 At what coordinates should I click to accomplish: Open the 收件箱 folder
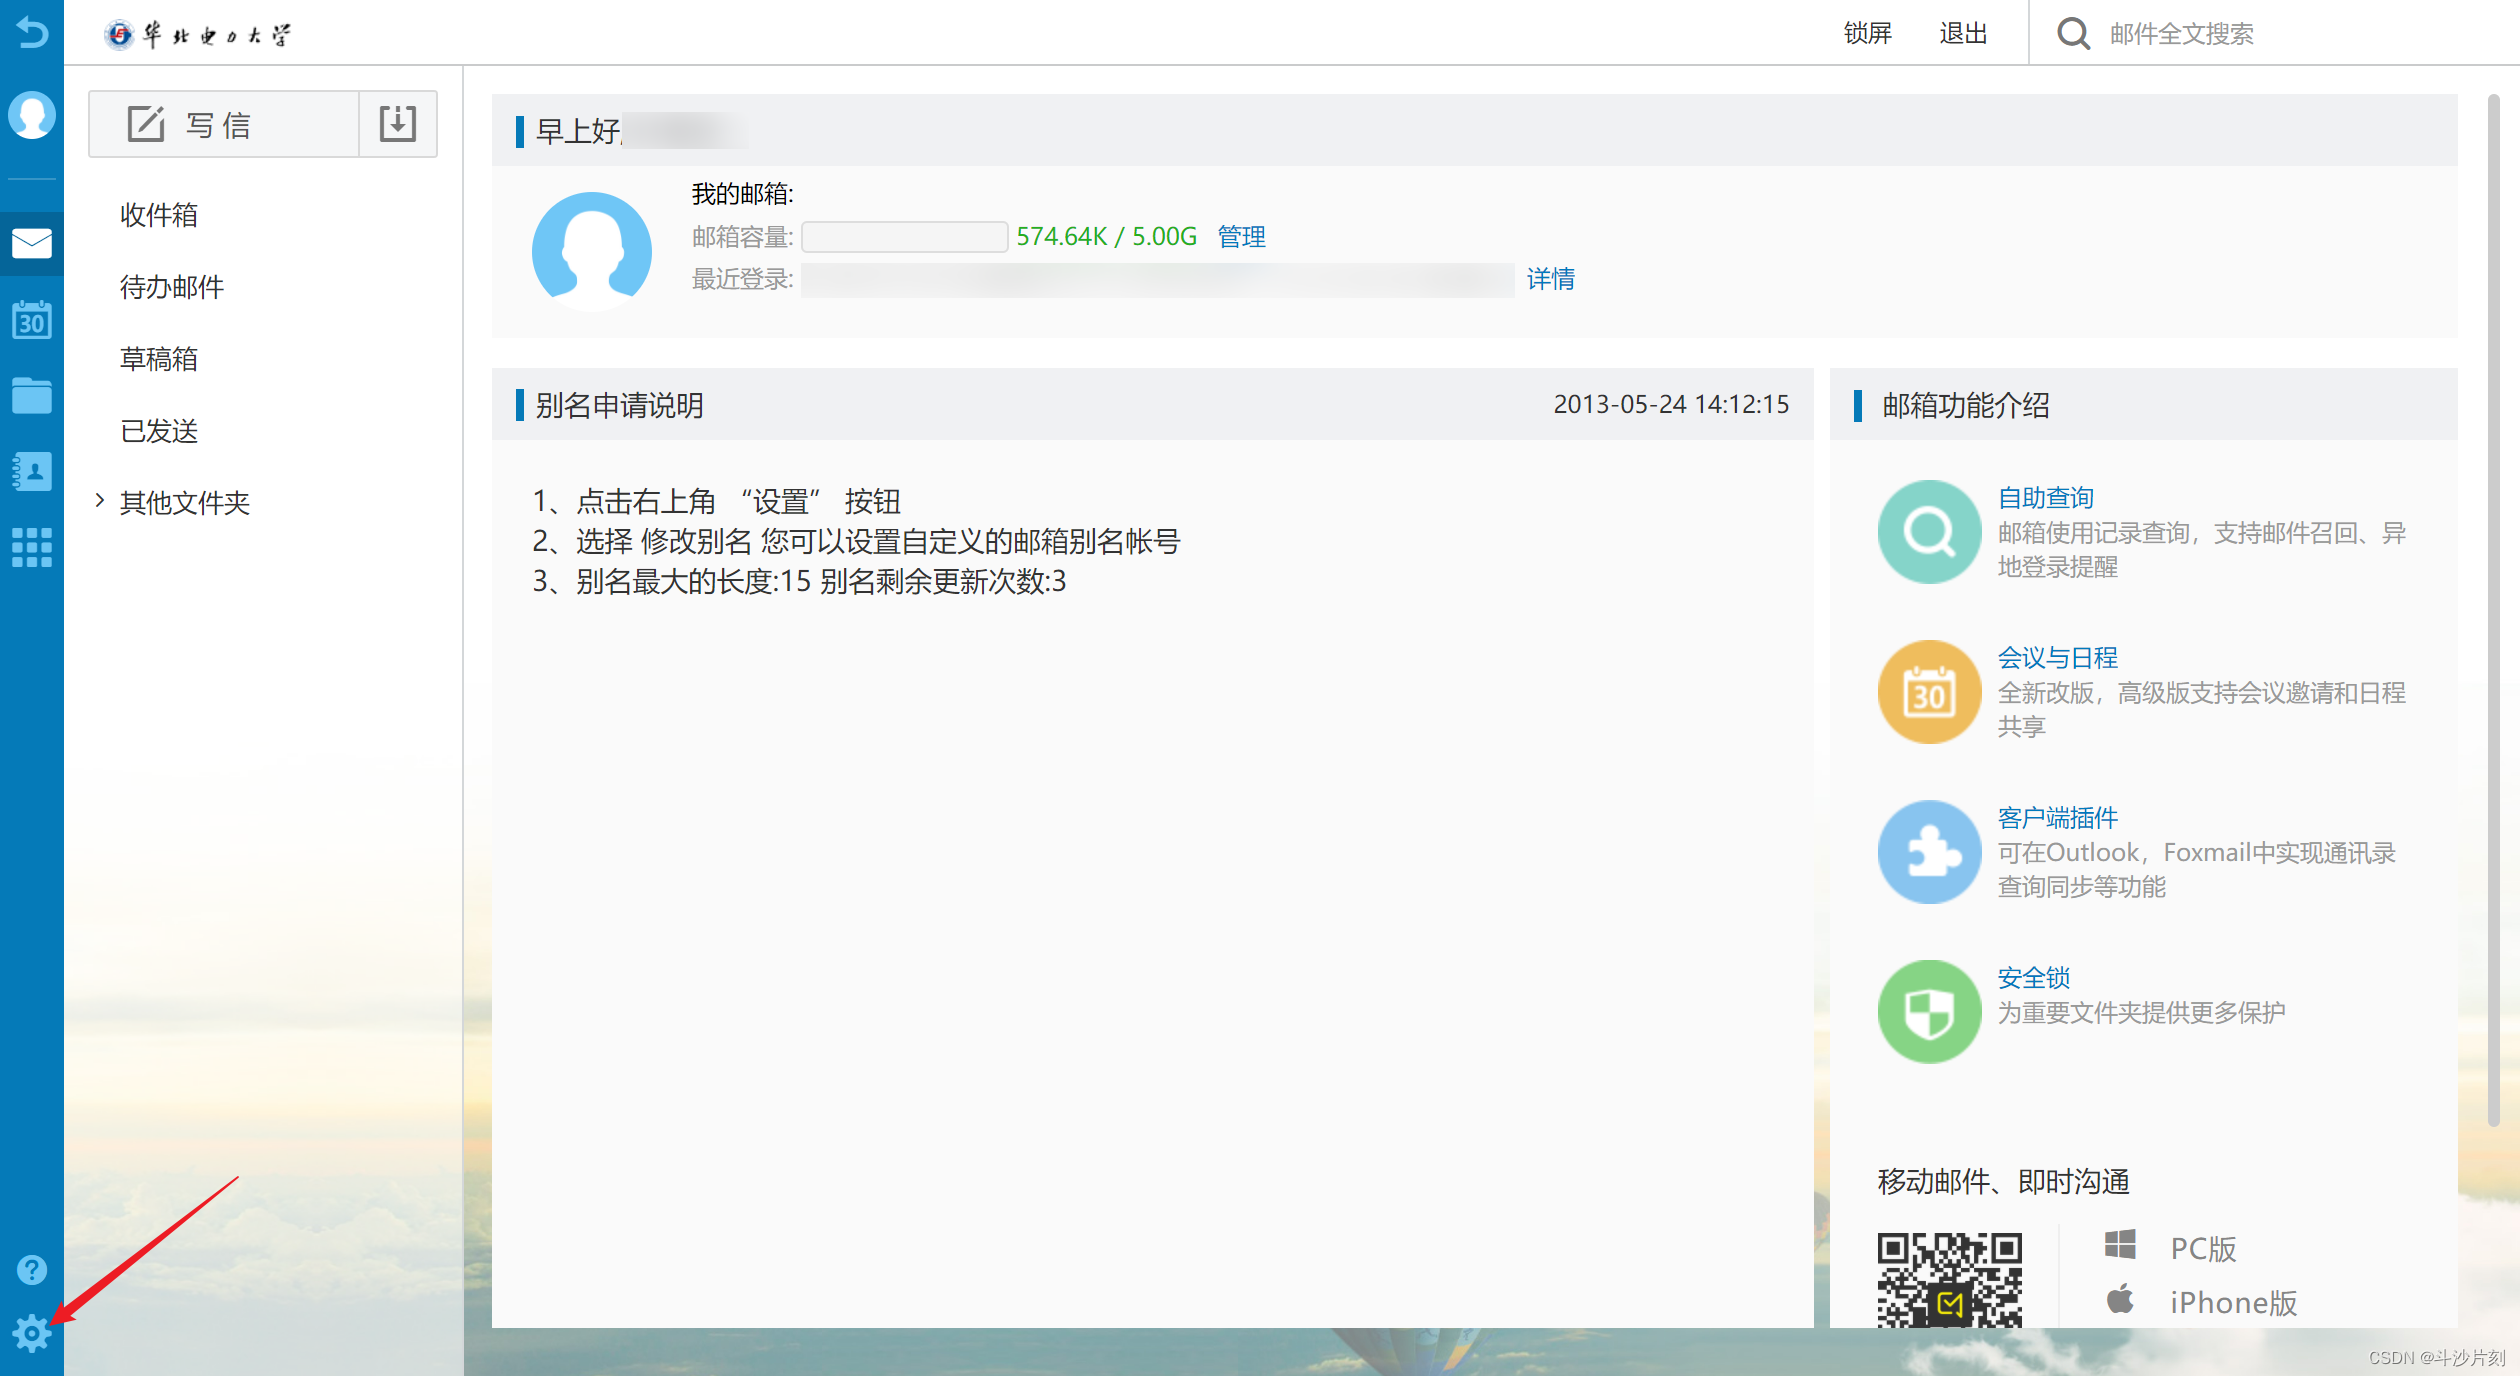tap(158, 215)
